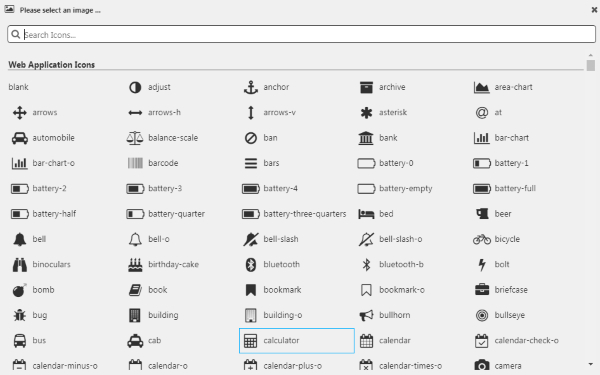Click the scrollbar up arrow

(x=590, y=56)
